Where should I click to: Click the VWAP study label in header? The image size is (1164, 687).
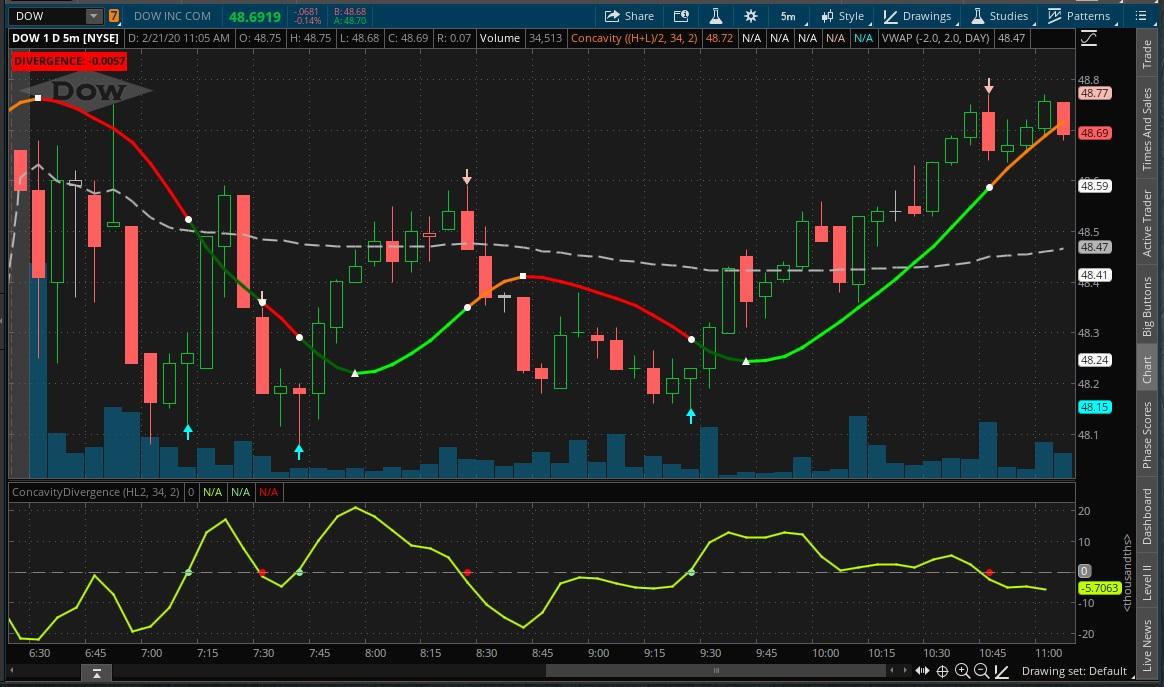pyautogui.click(x=935, y=38)
